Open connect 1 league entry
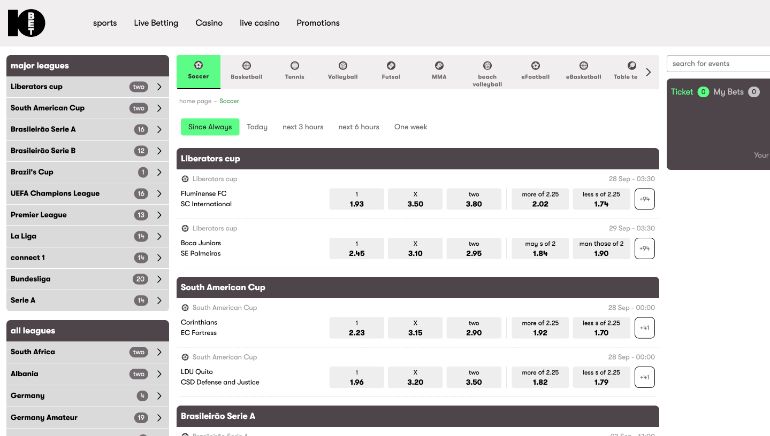The image size is (770, 436). pos(87,258)
